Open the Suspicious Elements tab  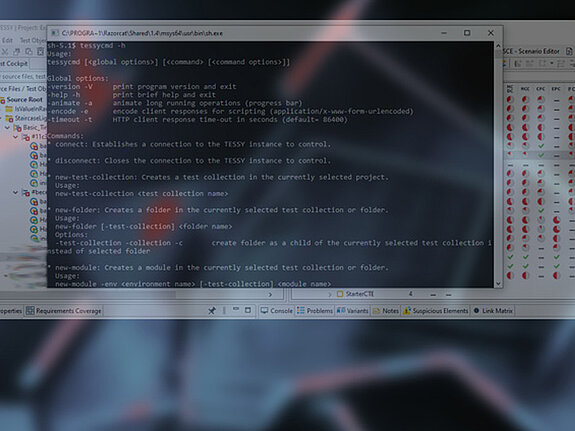pos(436,311)
